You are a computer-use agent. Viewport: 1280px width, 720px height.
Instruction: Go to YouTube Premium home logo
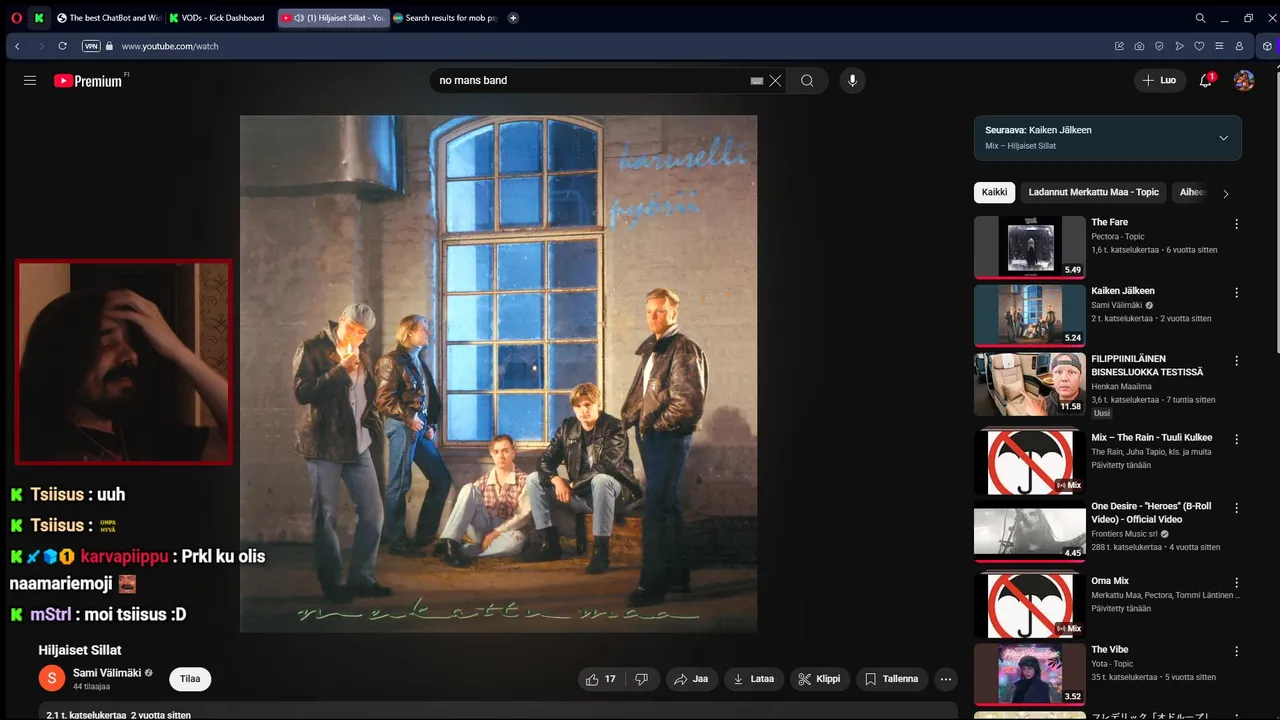[90, 81]
